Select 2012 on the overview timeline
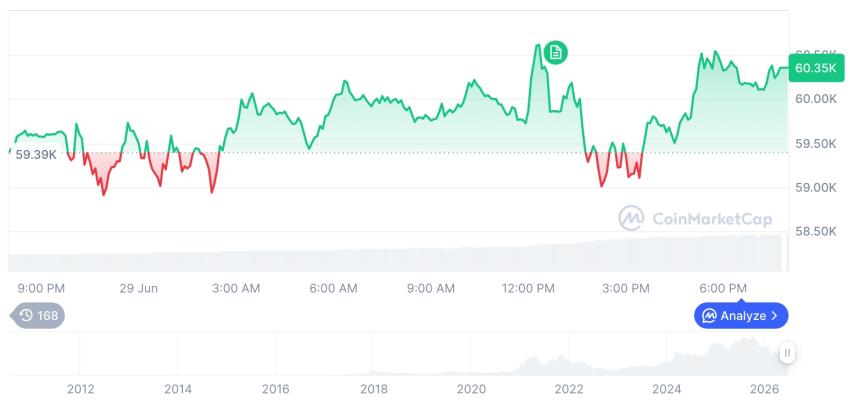Screen dimensions: 860x401 (x=81, y=389)
